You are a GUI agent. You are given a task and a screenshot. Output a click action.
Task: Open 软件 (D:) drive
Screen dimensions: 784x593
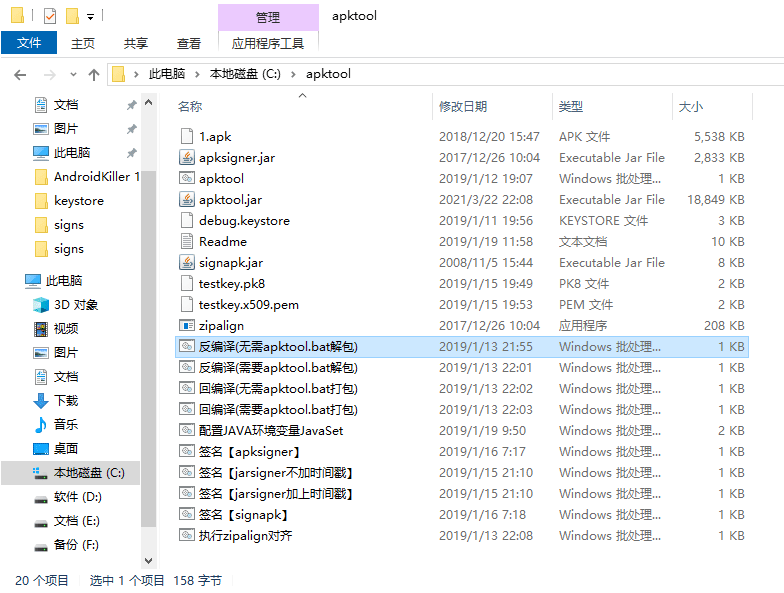click(78, 496)
